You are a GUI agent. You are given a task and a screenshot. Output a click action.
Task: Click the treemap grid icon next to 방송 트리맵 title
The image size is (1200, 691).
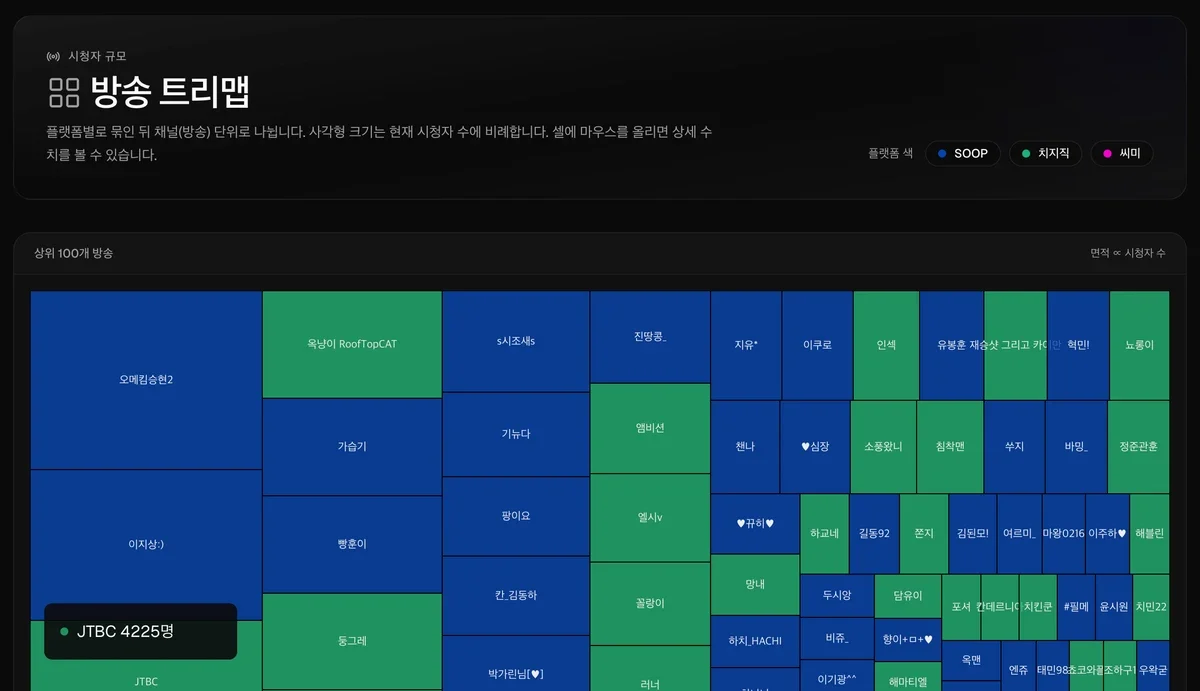[62, 91]
